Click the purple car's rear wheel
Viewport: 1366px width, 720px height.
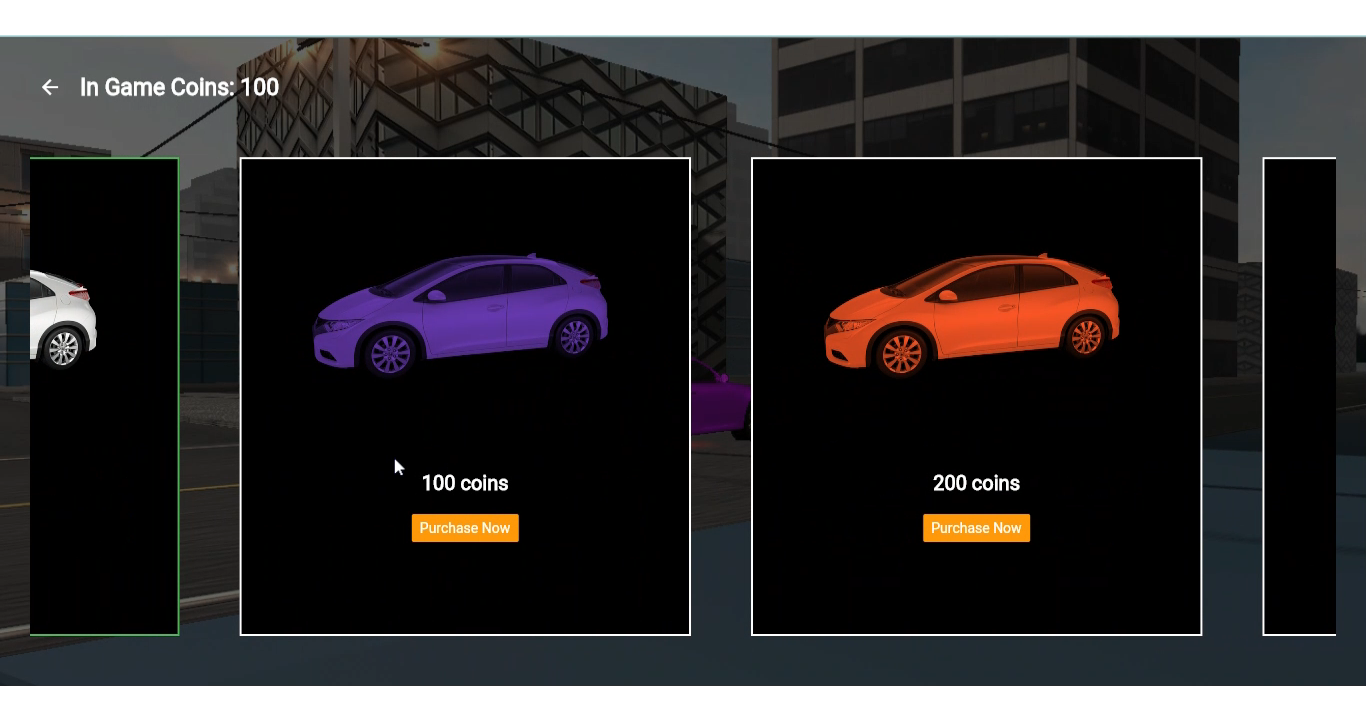(x=574, y=336)
